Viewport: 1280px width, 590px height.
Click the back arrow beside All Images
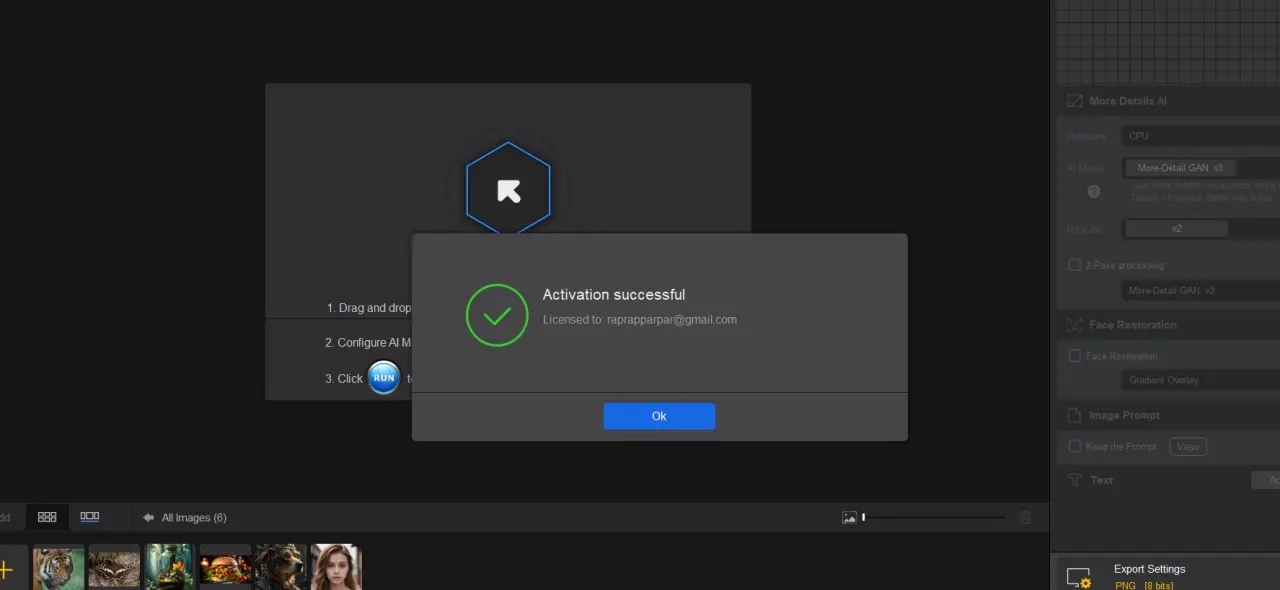[149, 517]
